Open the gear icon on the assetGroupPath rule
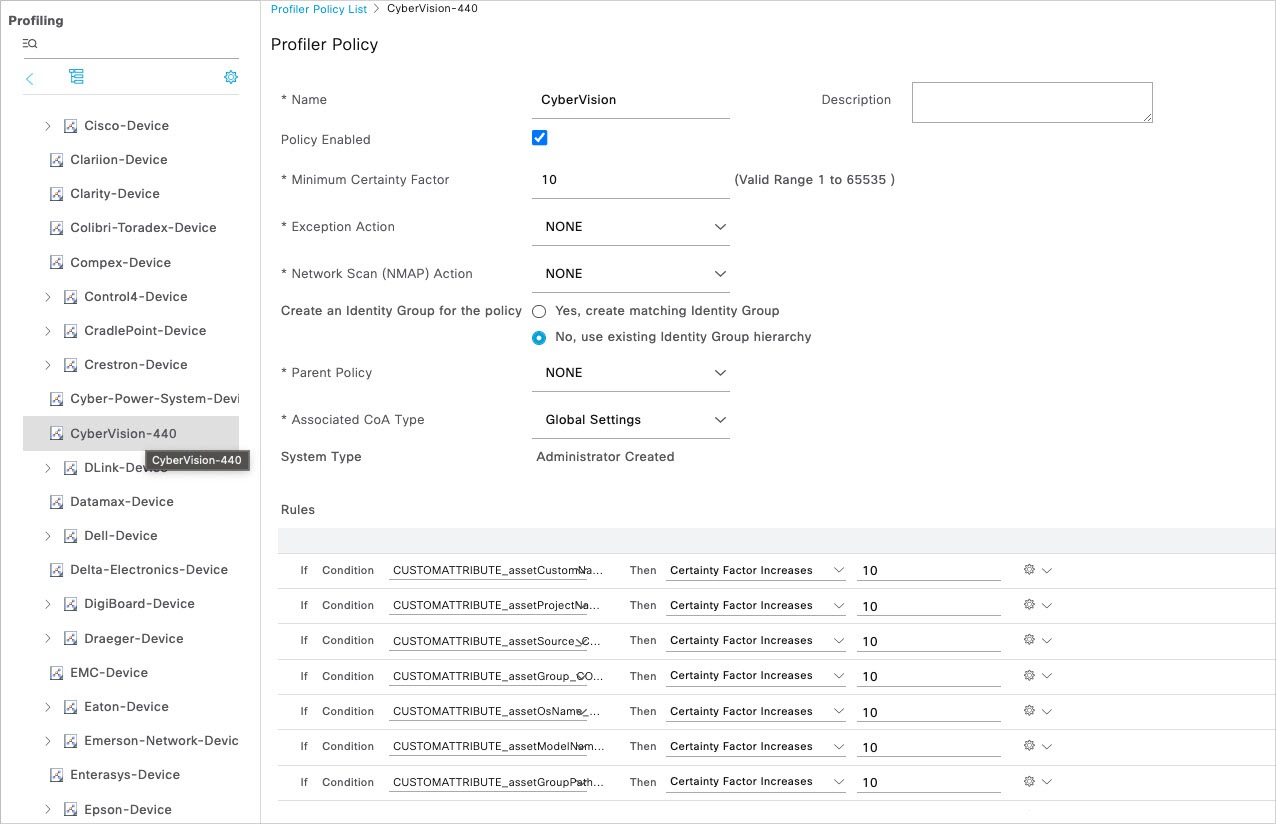Image resolution: width=1276 pixels, height=824 pixels. click(1029, 781)
